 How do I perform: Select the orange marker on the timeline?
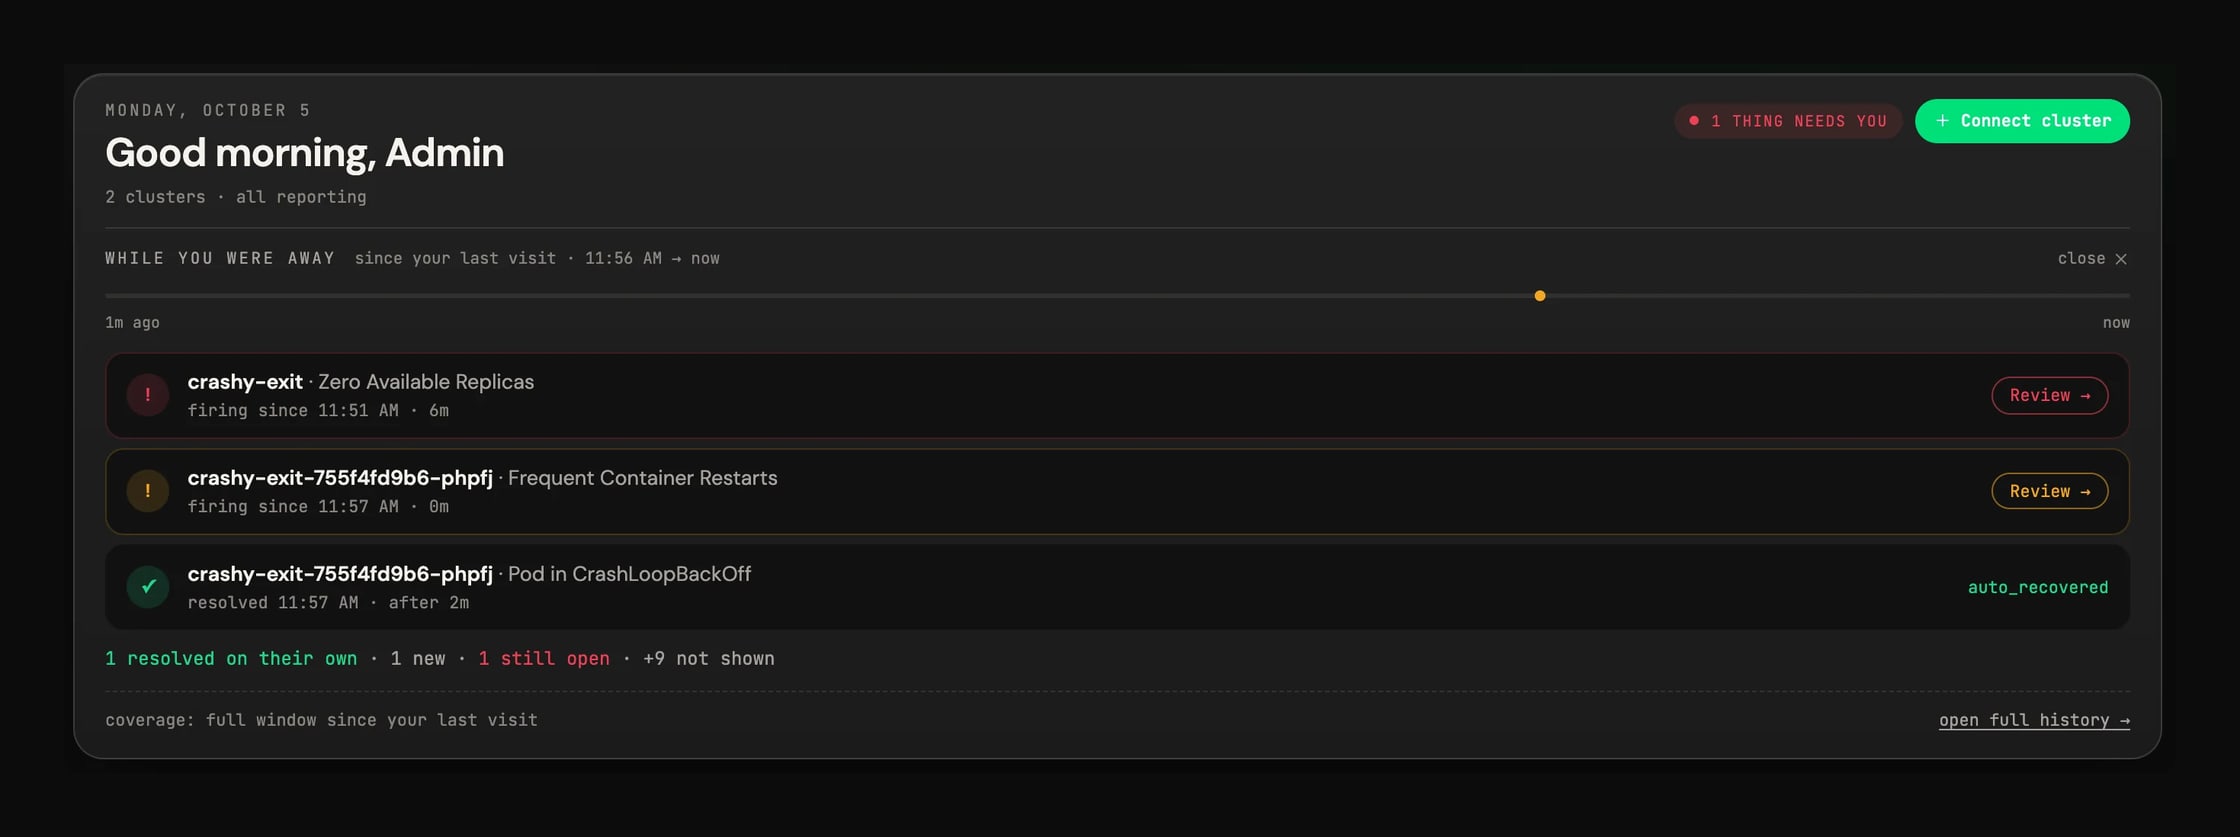click(x=1540, y=296)
